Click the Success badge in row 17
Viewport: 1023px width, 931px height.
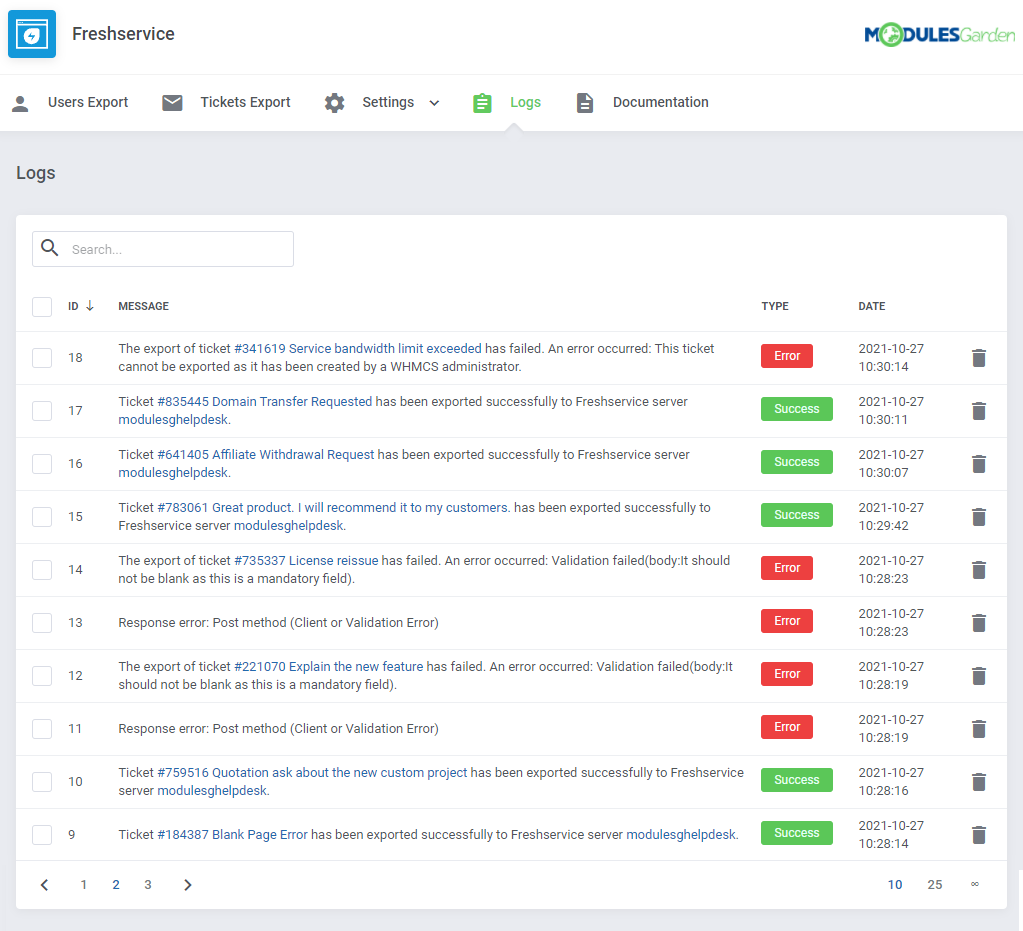click(797, 409)
